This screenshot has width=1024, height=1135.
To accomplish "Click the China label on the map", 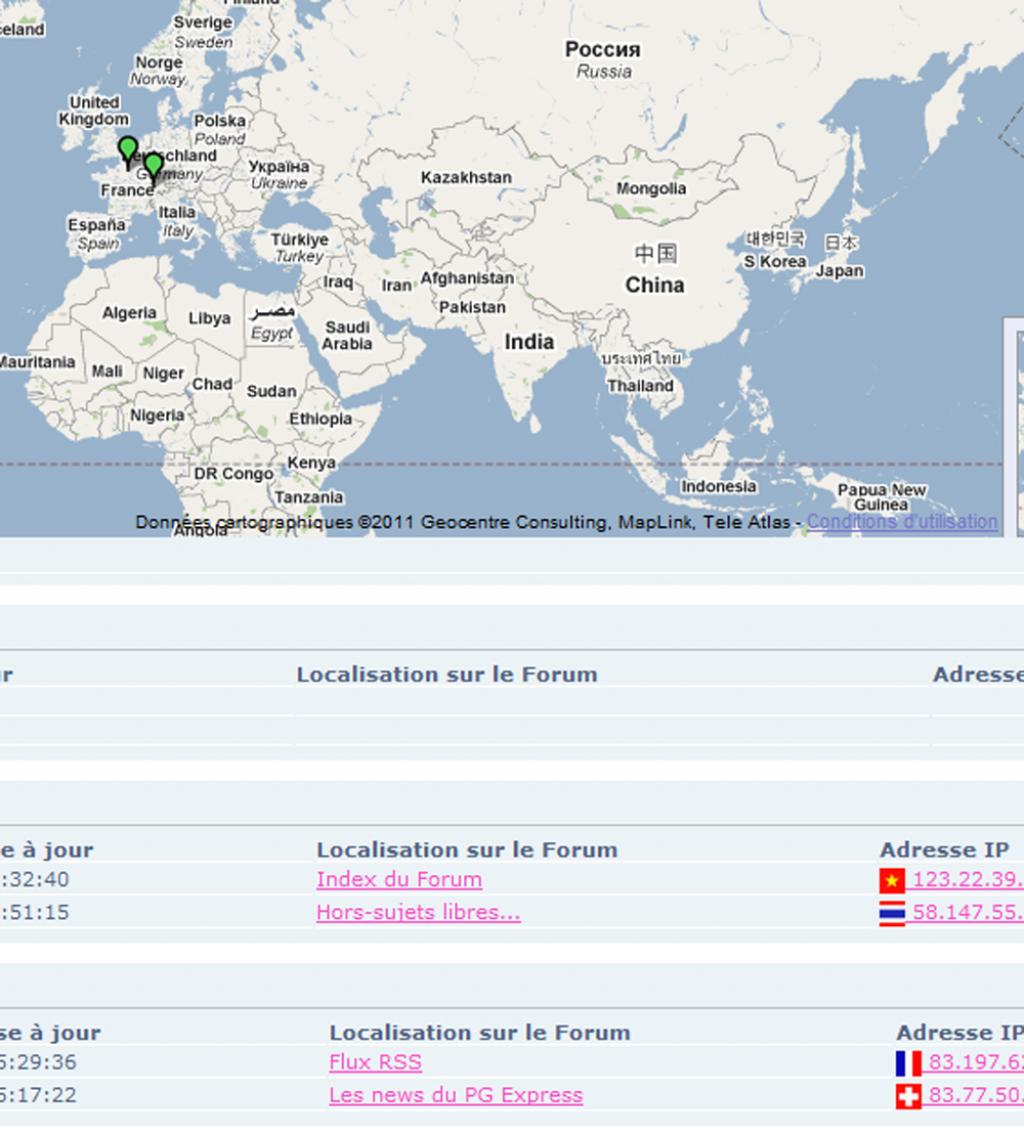I will tap(655, 285).
